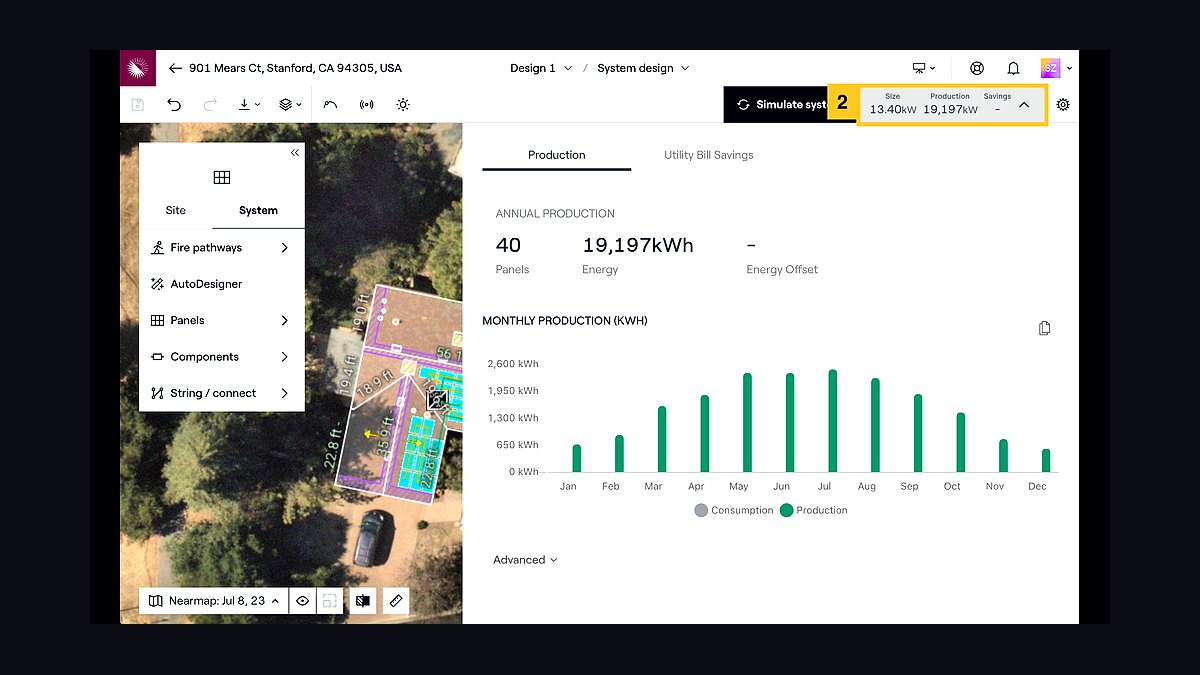Copy monthly production data icon
This screenshot has width=1200, height=675.
1045,328
